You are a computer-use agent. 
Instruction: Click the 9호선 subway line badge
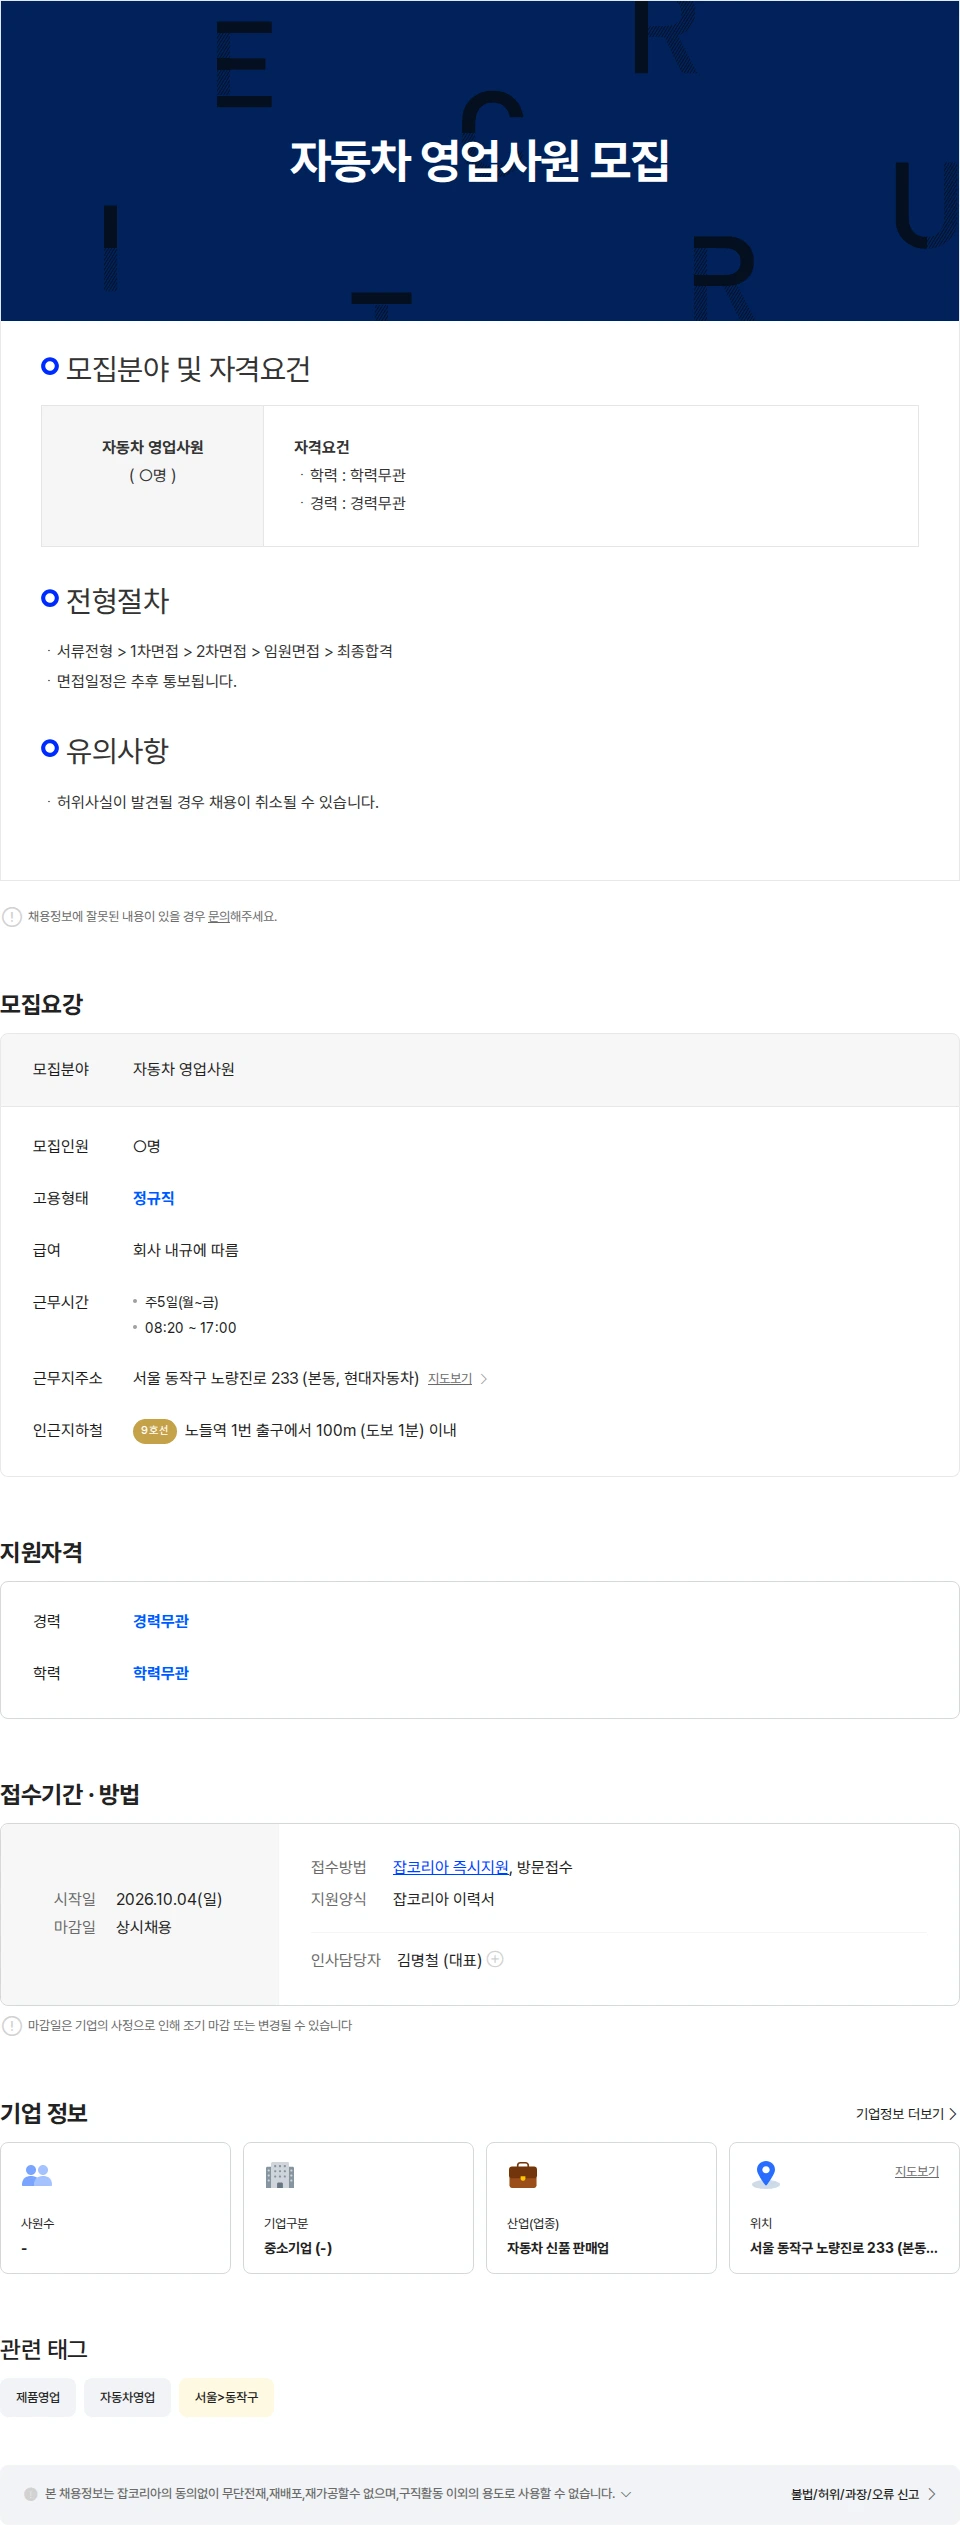tap(155, 1431)
